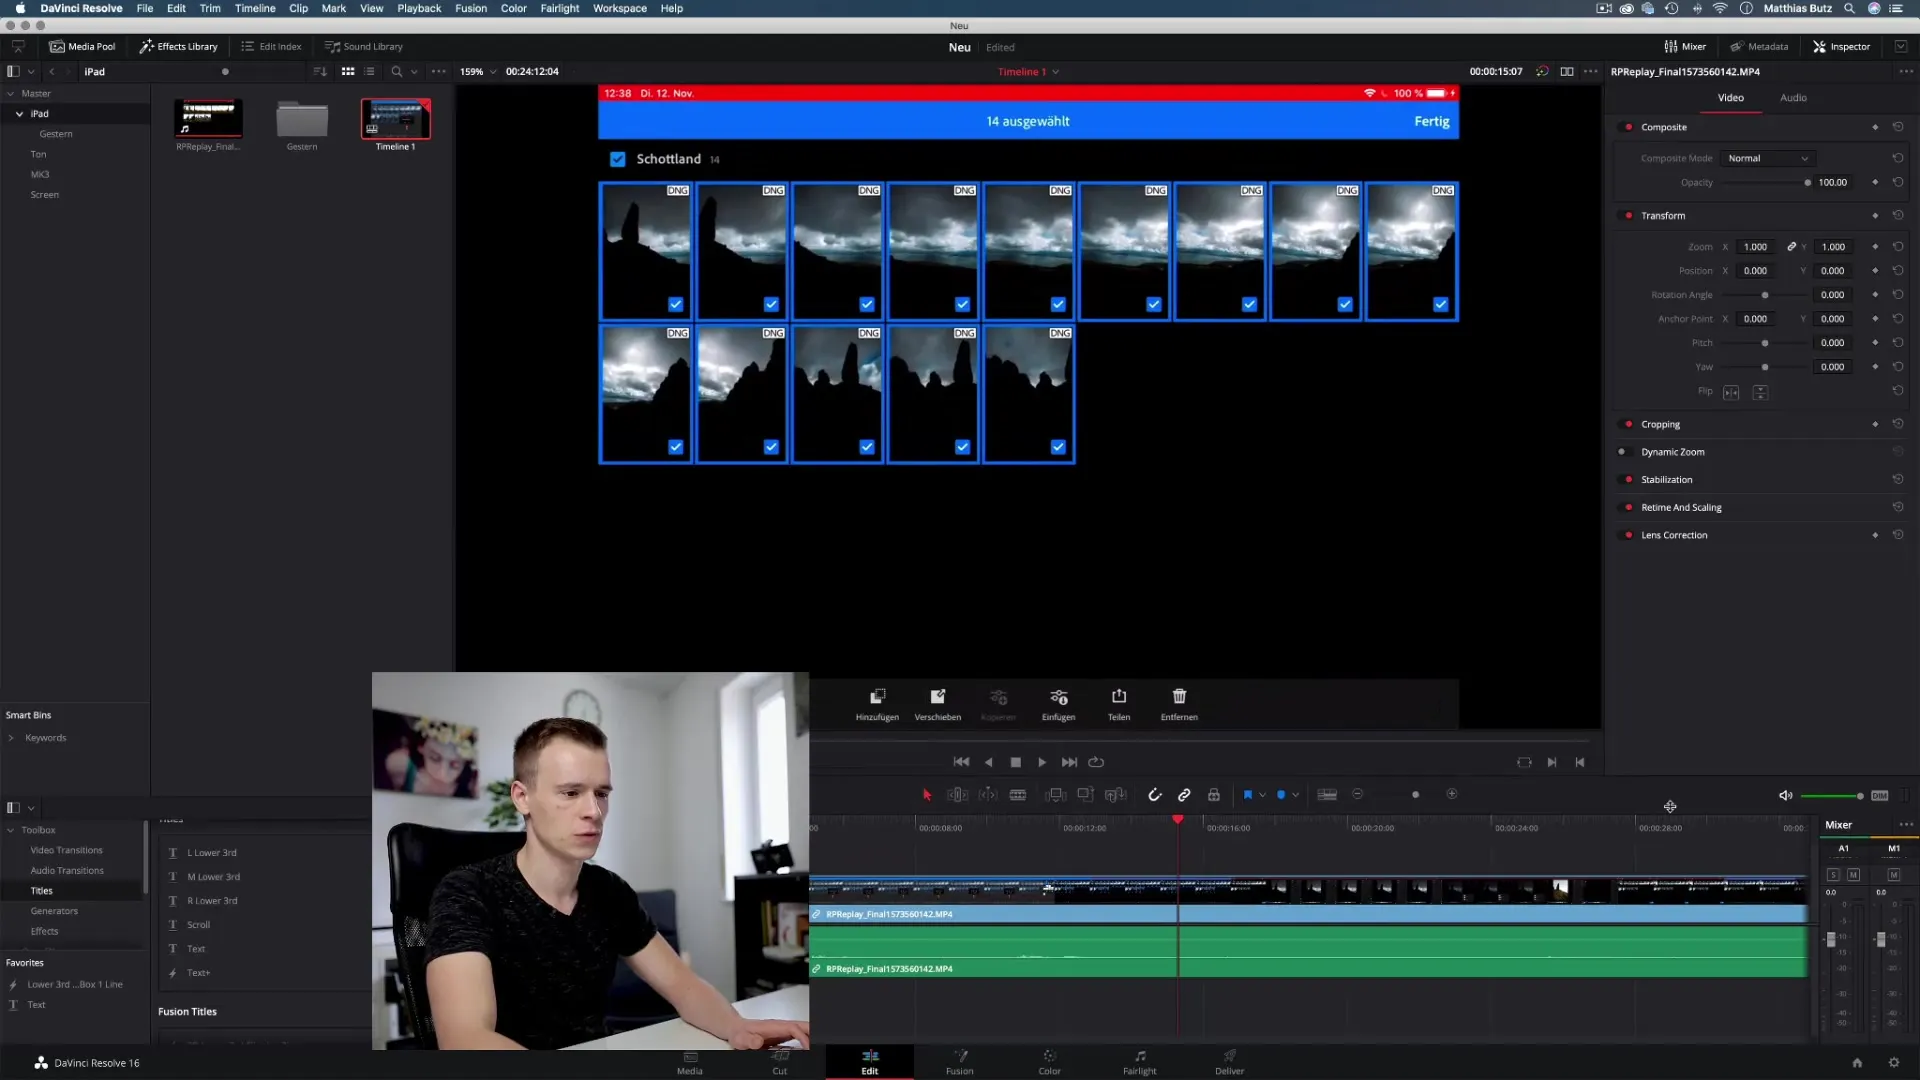The width and height of the screenshot is (1920, 1080).
Task: Open the viewer zoom 159% dropdown
Action: point(478,72)
